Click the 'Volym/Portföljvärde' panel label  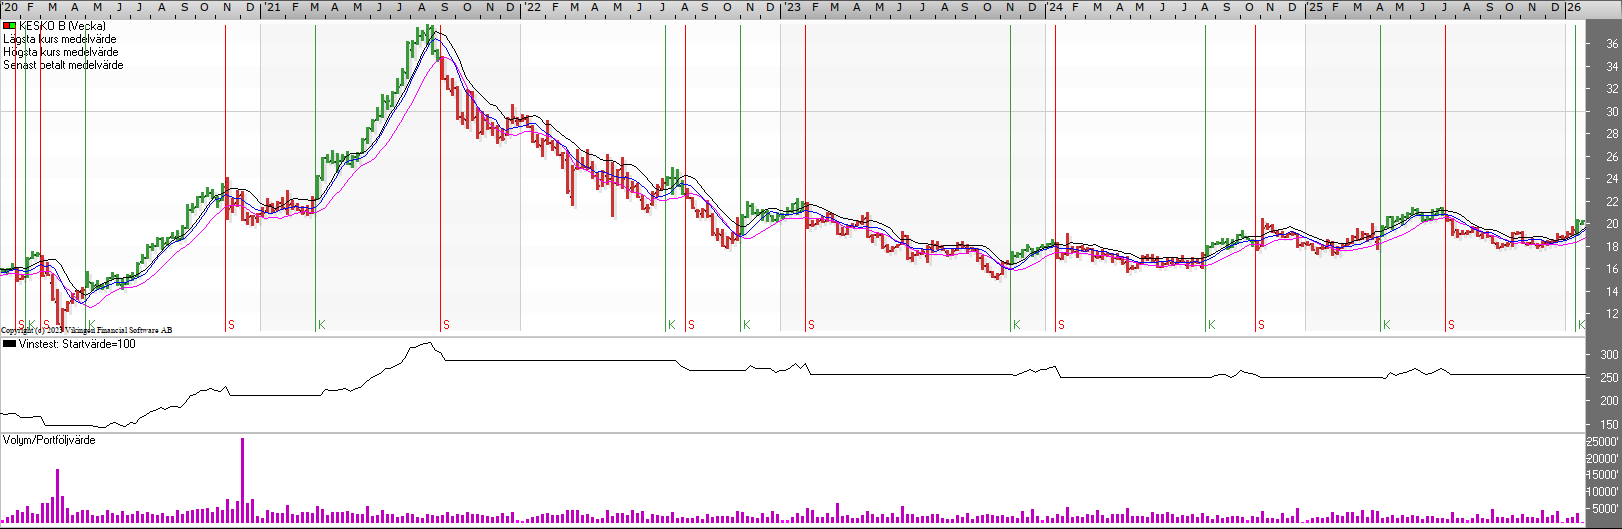[x=49, y=440]
